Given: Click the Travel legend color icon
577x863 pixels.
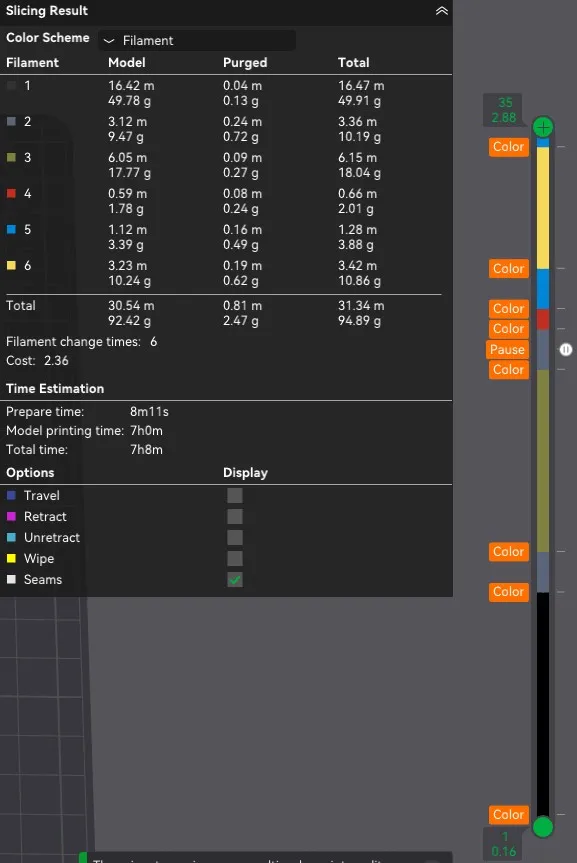Looking at the screenshot, I should [11, 495].
